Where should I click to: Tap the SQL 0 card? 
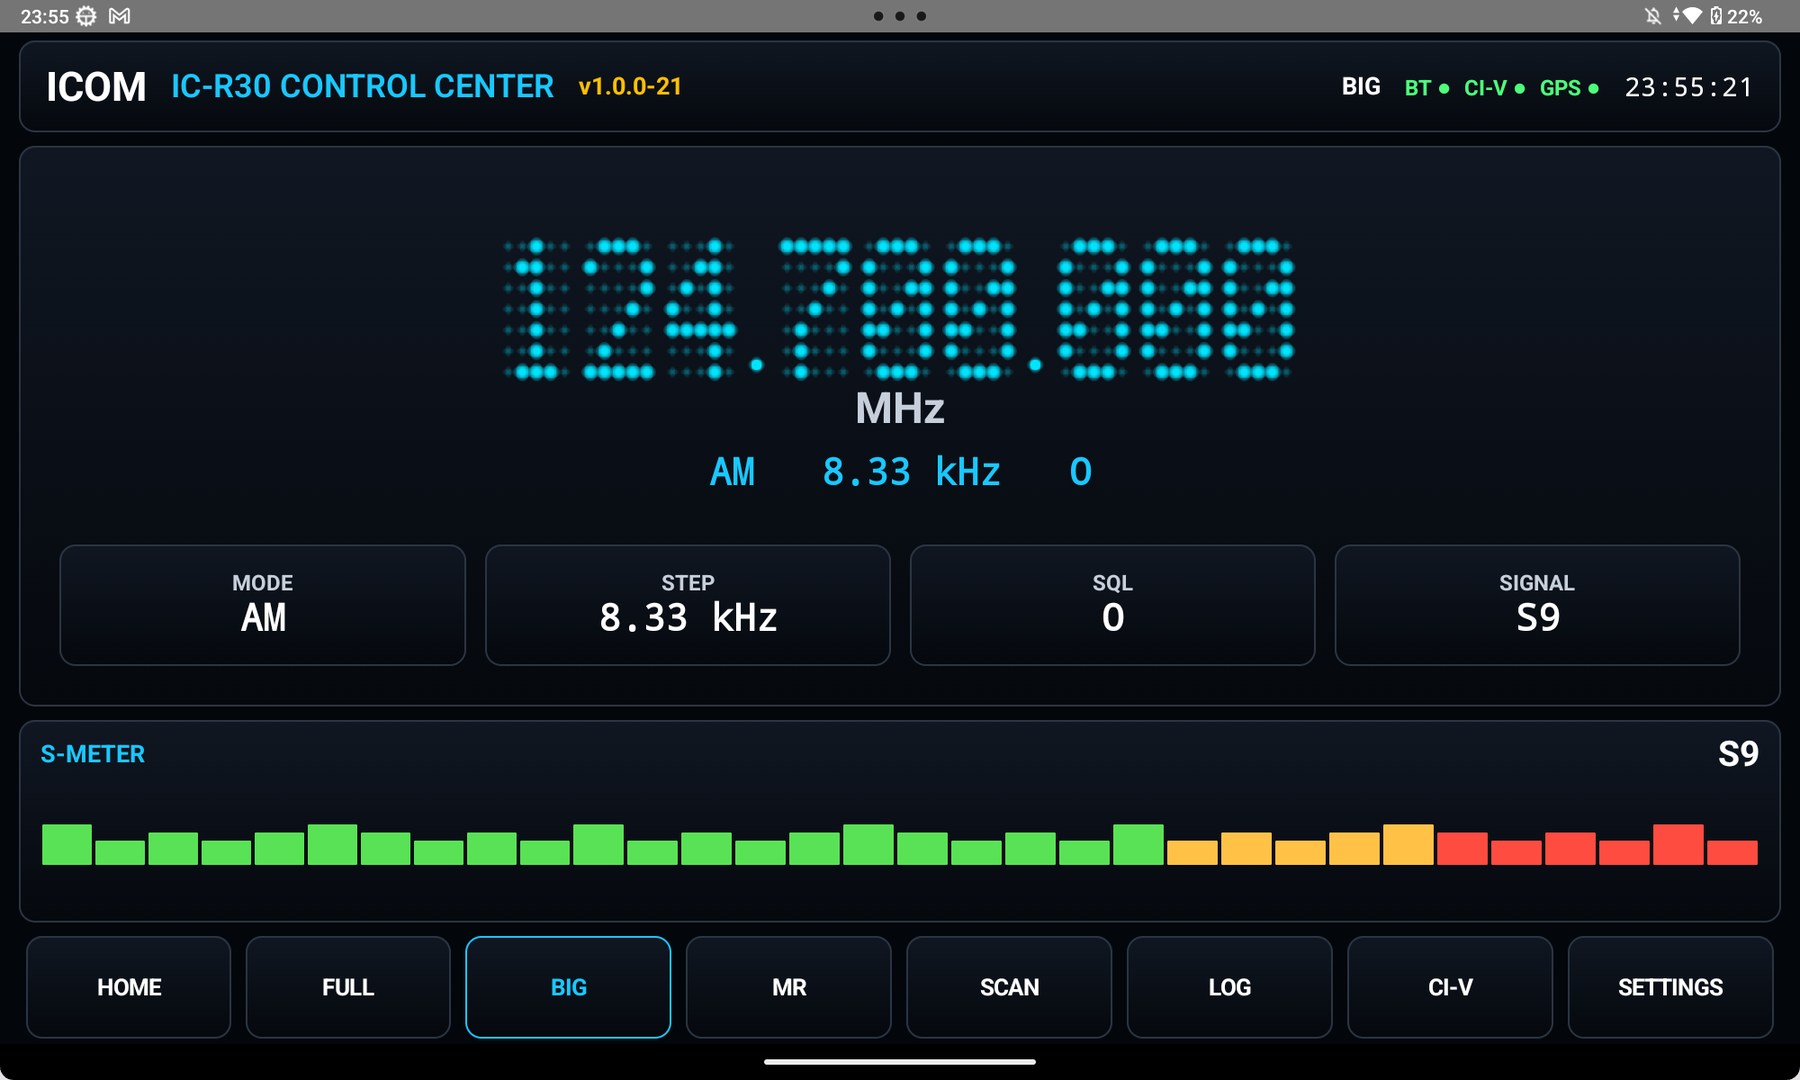pos(1112,605)
